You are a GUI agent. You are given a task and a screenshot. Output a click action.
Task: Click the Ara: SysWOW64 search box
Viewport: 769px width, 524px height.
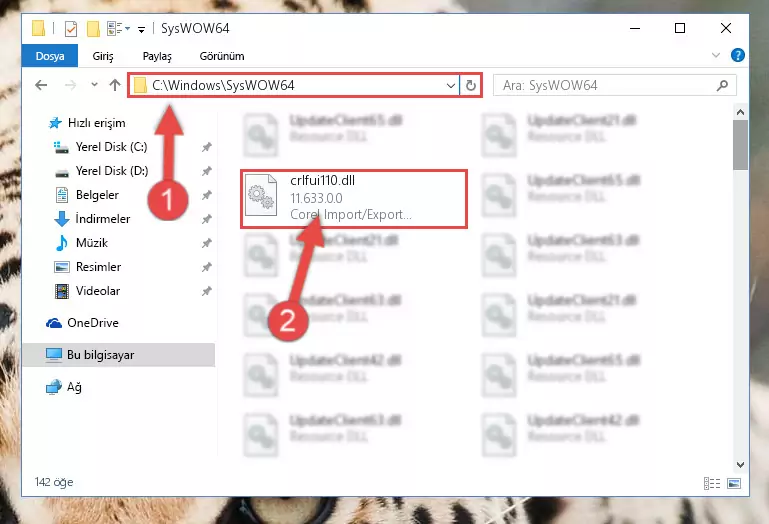coord(614,85)
